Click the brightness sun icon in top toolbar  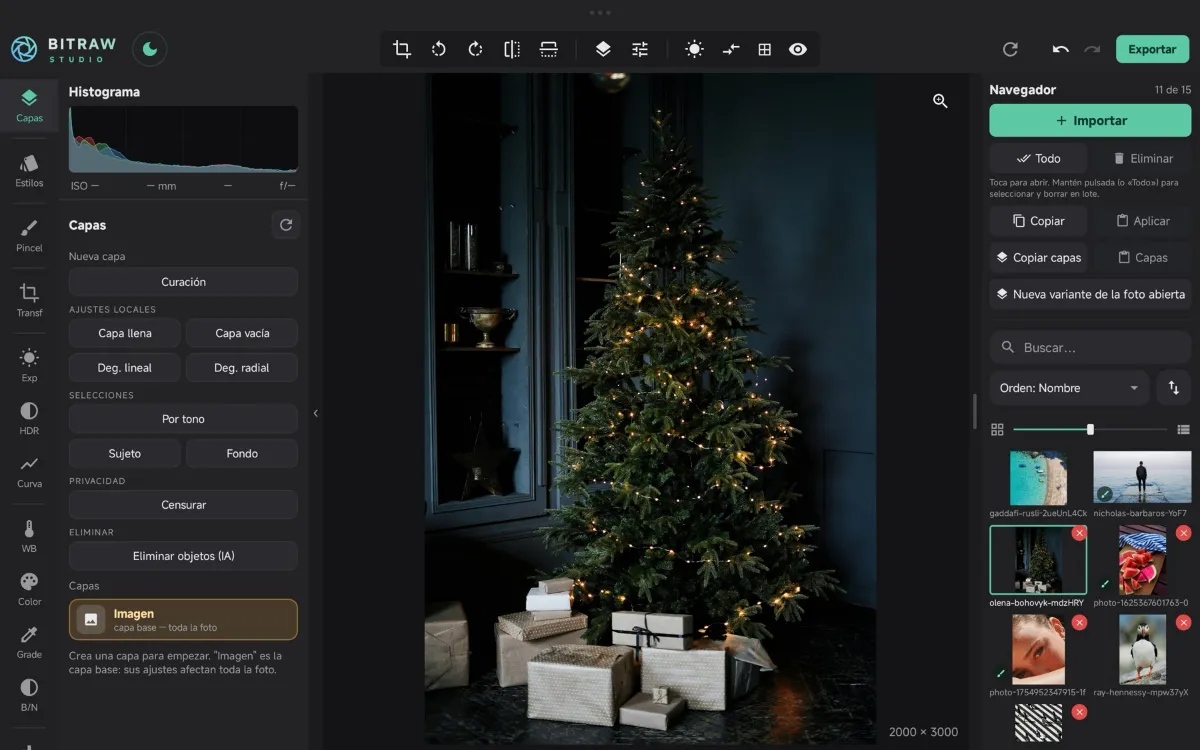pyautogui.click(x=694, y=49)
